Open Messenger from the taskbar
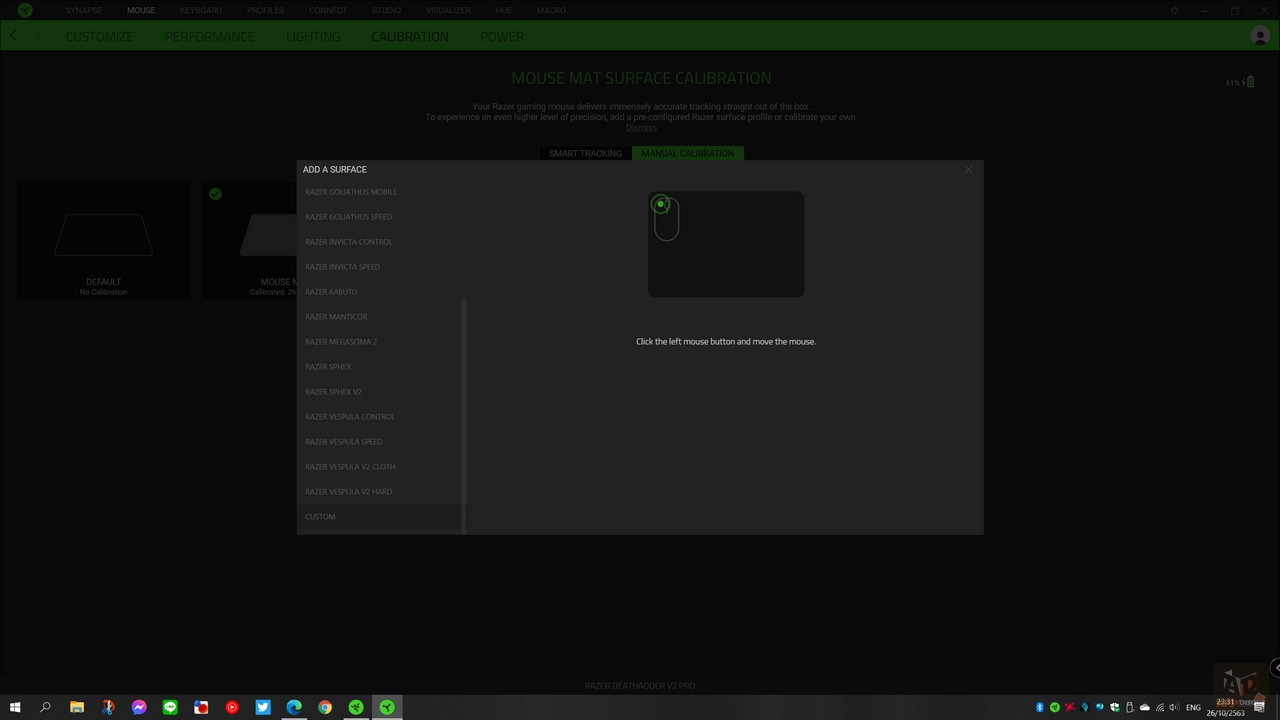Screen dimensions: 1280x720 click(139, 707)
